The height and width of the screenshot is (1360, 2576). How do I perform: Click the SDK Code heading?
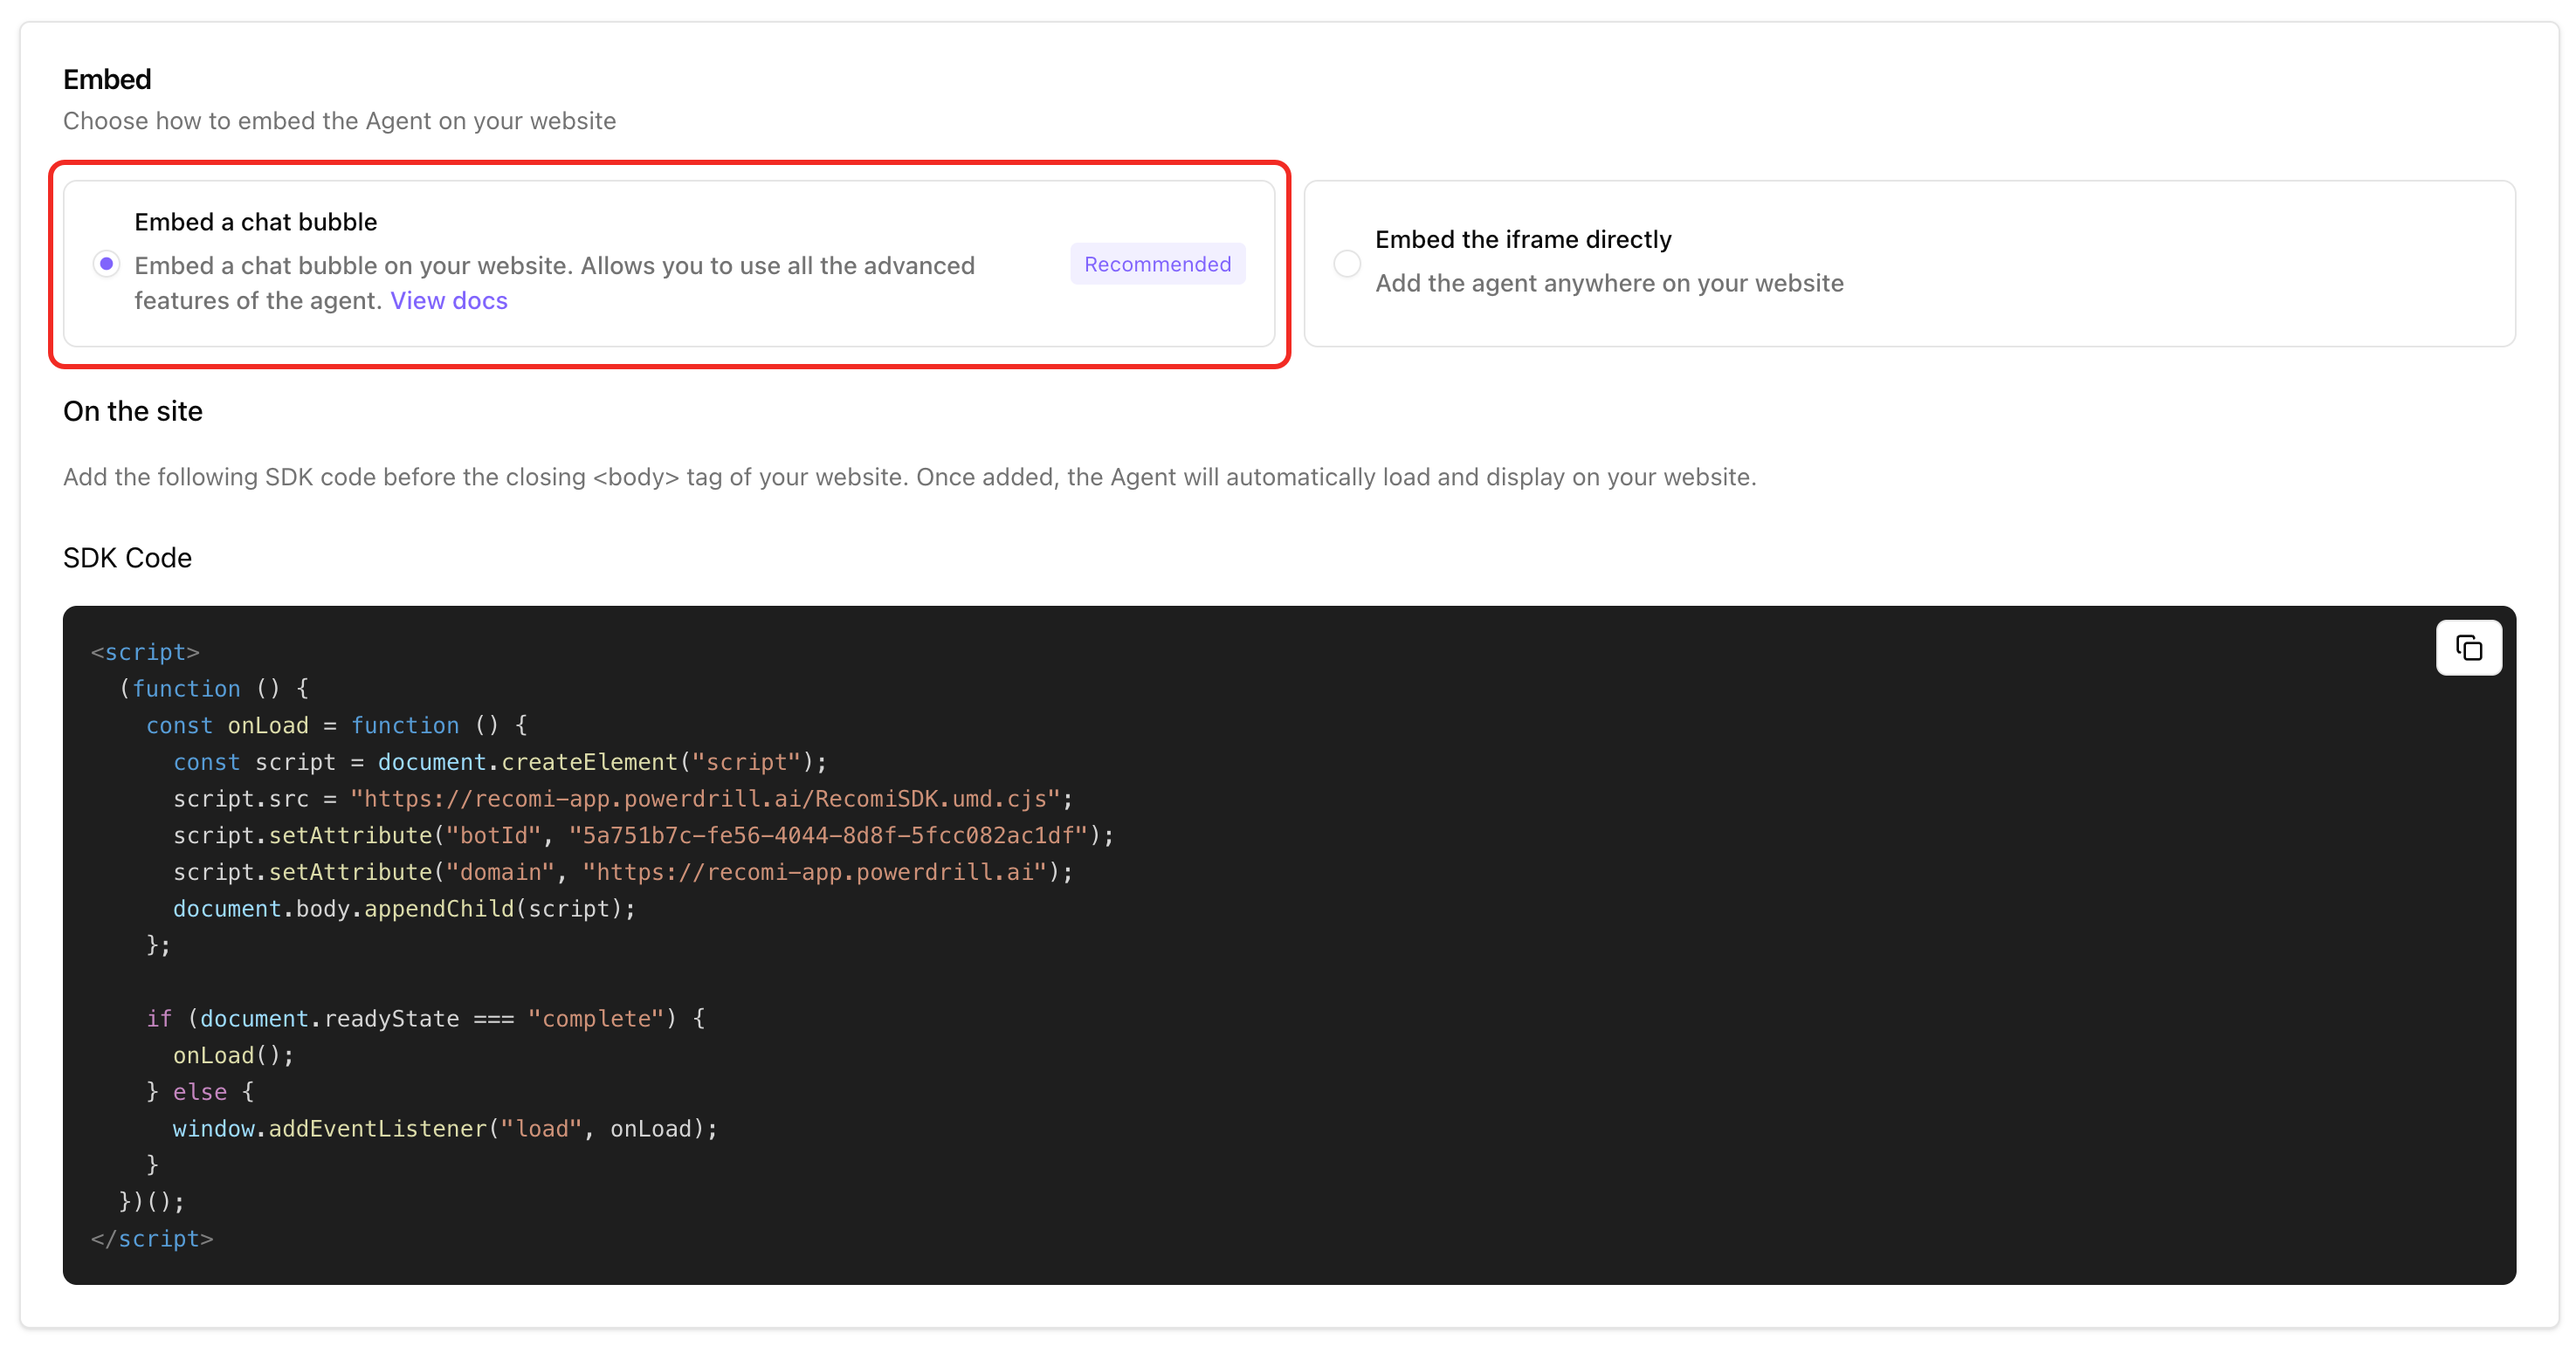tap(127, 558)
